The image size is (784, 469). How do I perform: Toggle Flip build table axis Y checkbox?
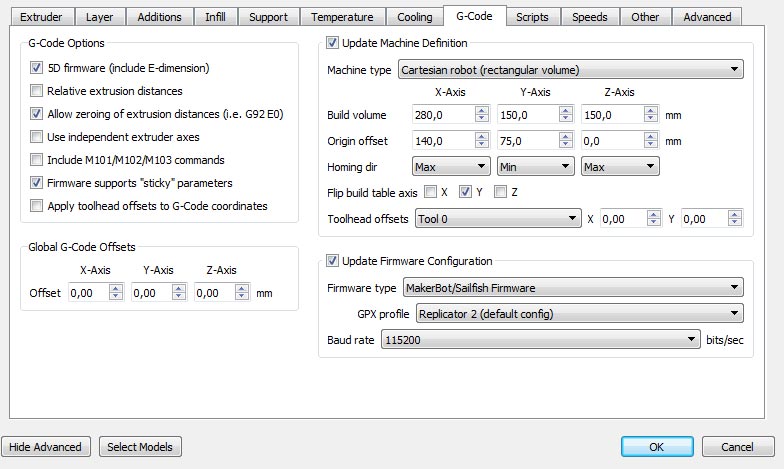pos(465,192)
